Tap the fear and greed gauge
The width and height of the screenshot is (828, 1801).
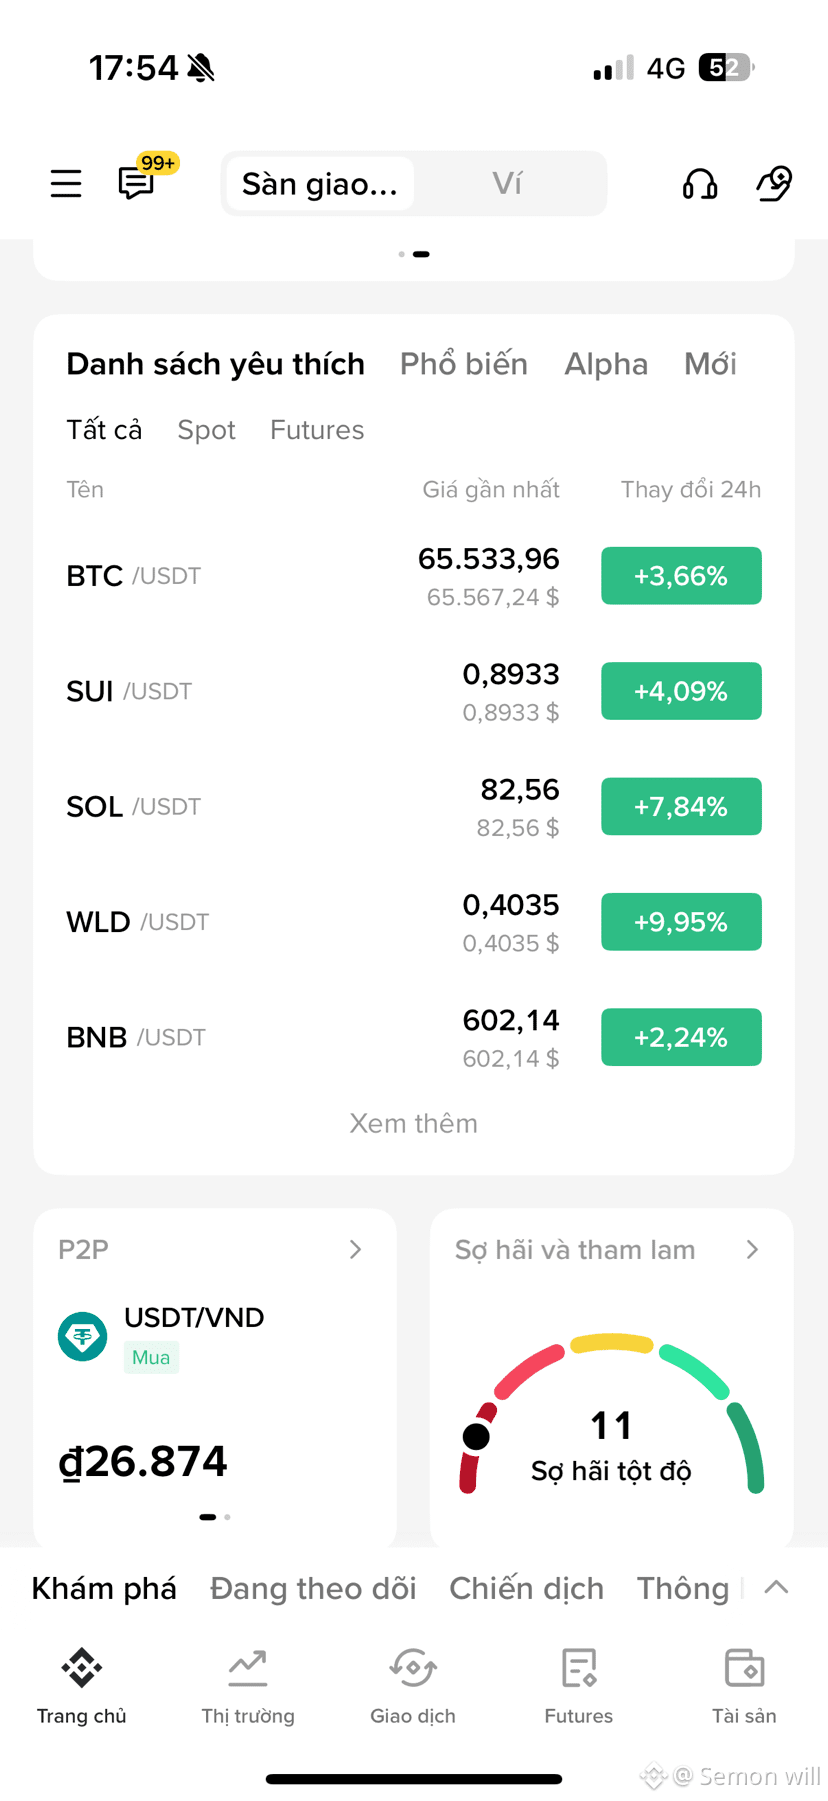[x=612, y=1415]
